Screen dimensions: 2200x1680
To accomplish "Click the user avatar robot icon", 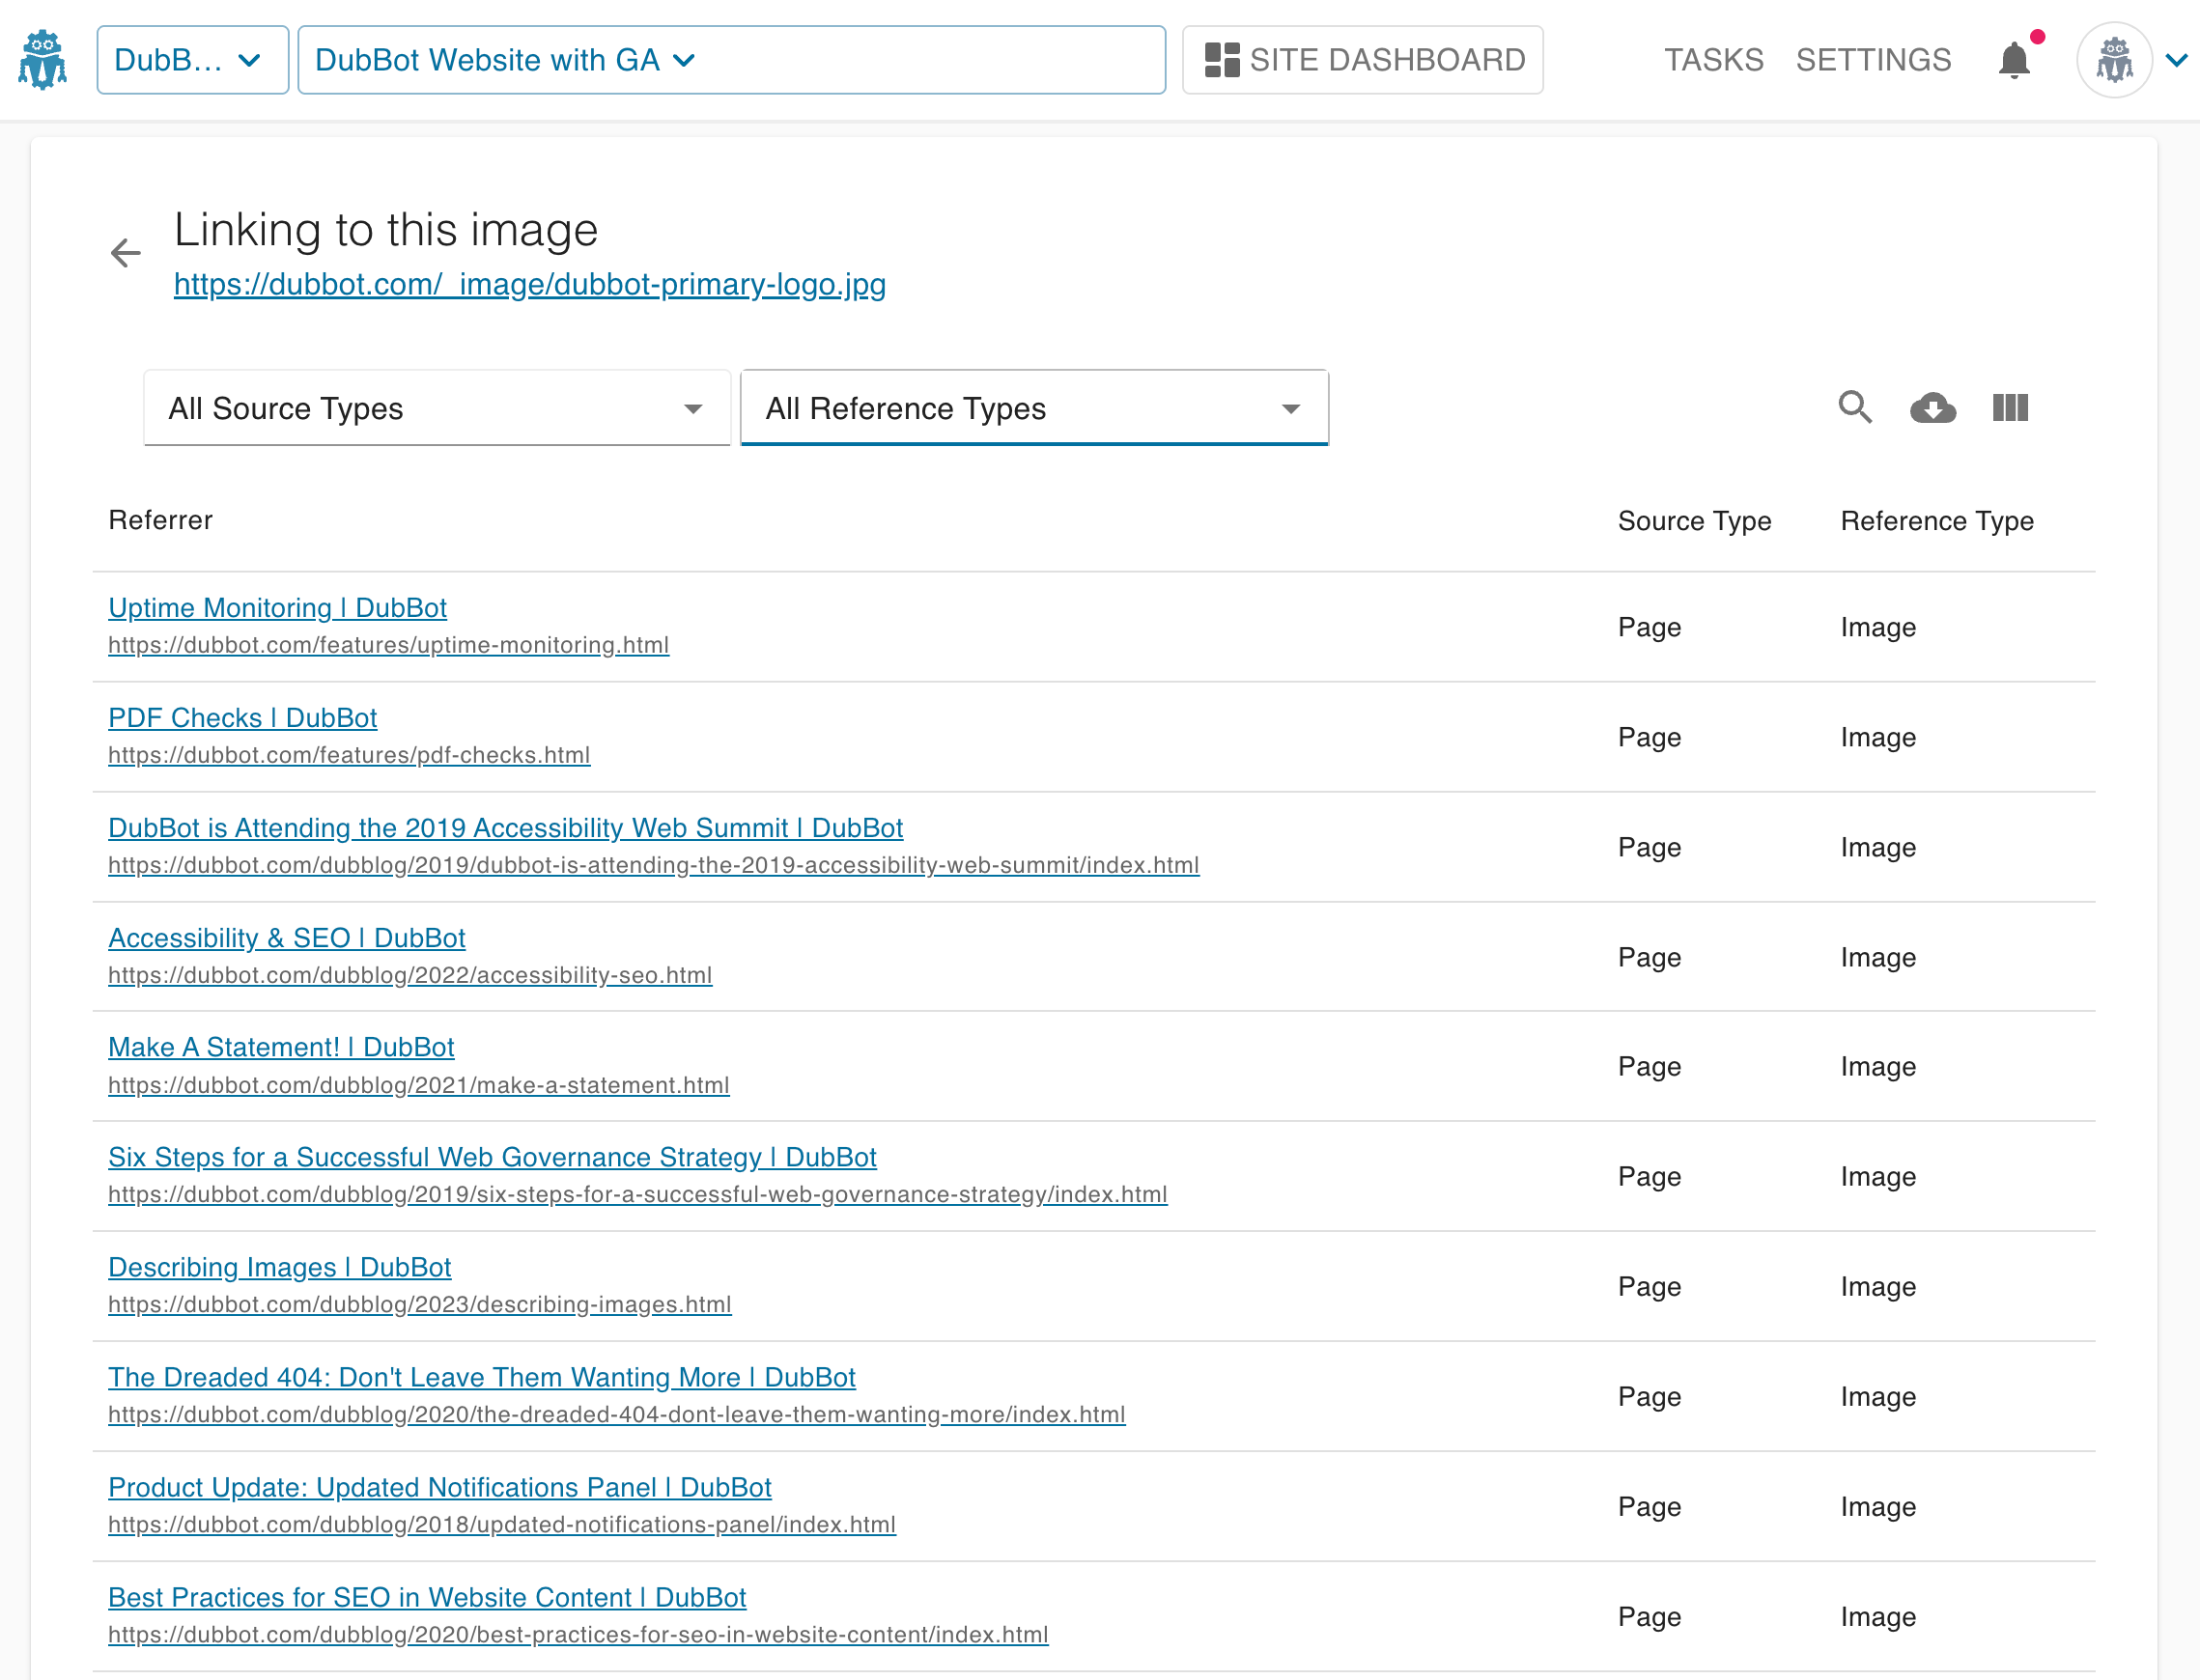I will 2114,61.
